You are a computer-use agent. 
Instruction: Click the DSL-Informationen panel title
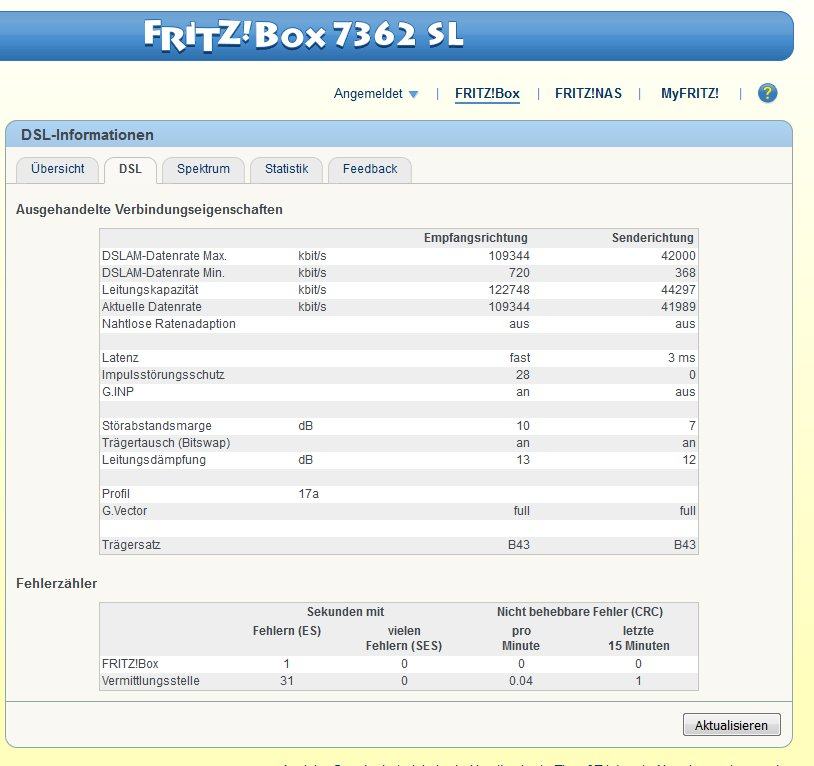(x=87, y=135)
